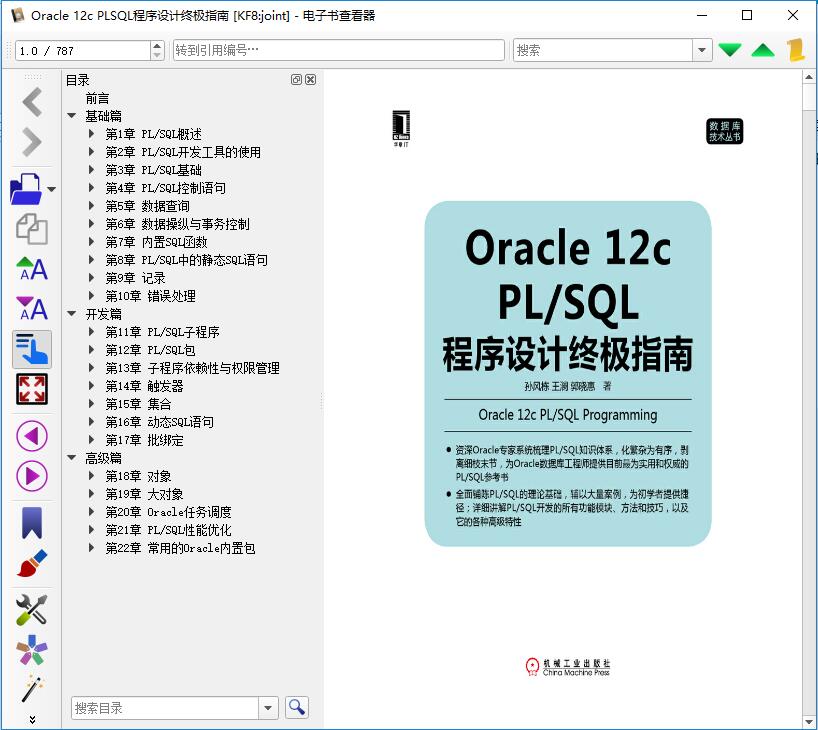Open 第20章 Oracle任务调度
This screenshot has width=818, height=730.
[x=169, y=512]
